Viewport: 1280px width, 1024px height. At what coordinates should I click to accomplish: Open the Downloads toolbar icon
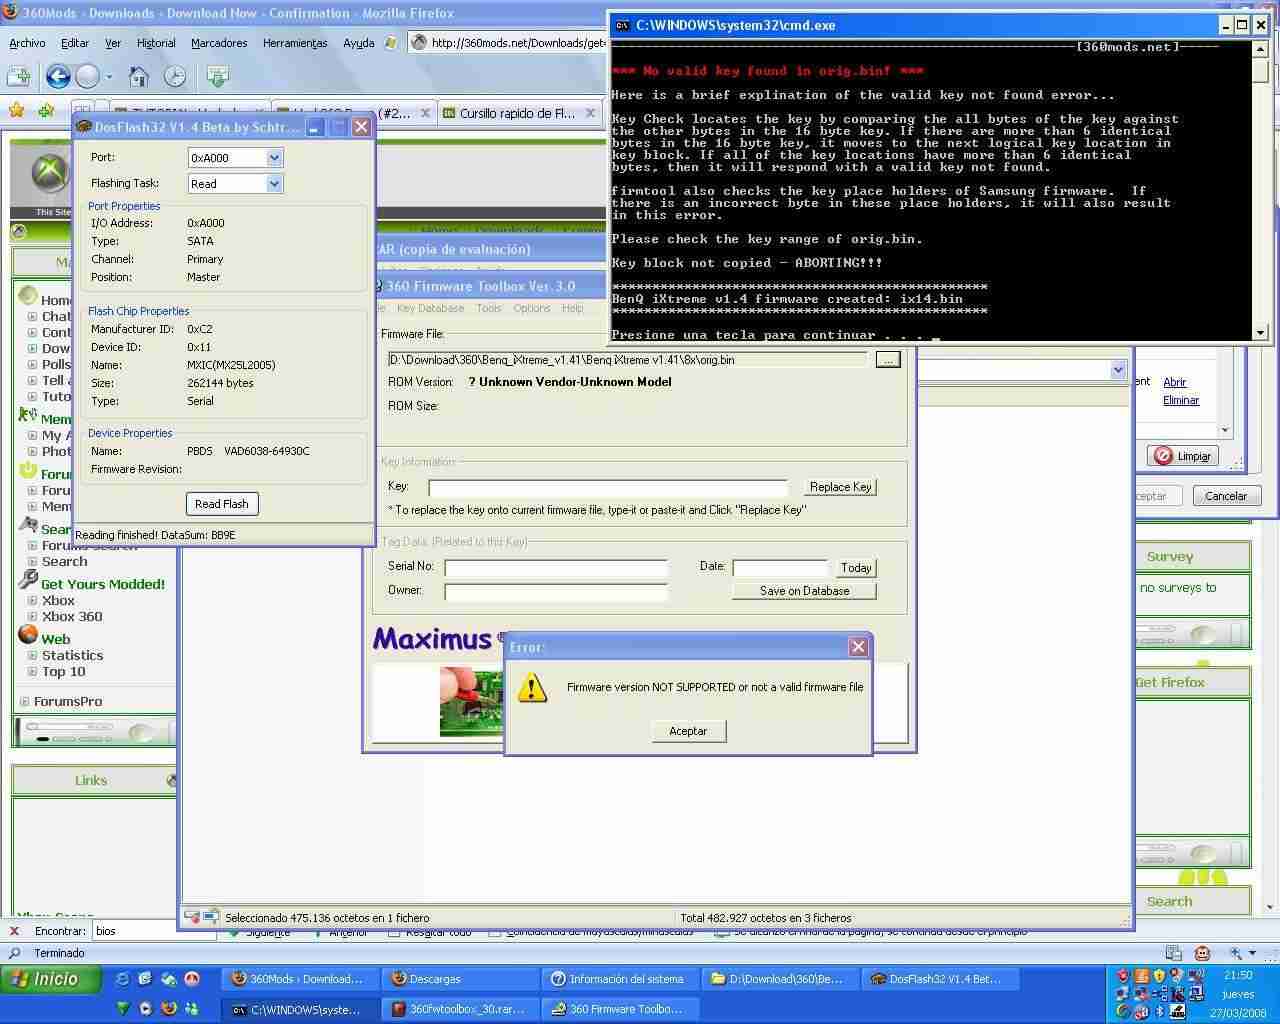pos(217,76)
